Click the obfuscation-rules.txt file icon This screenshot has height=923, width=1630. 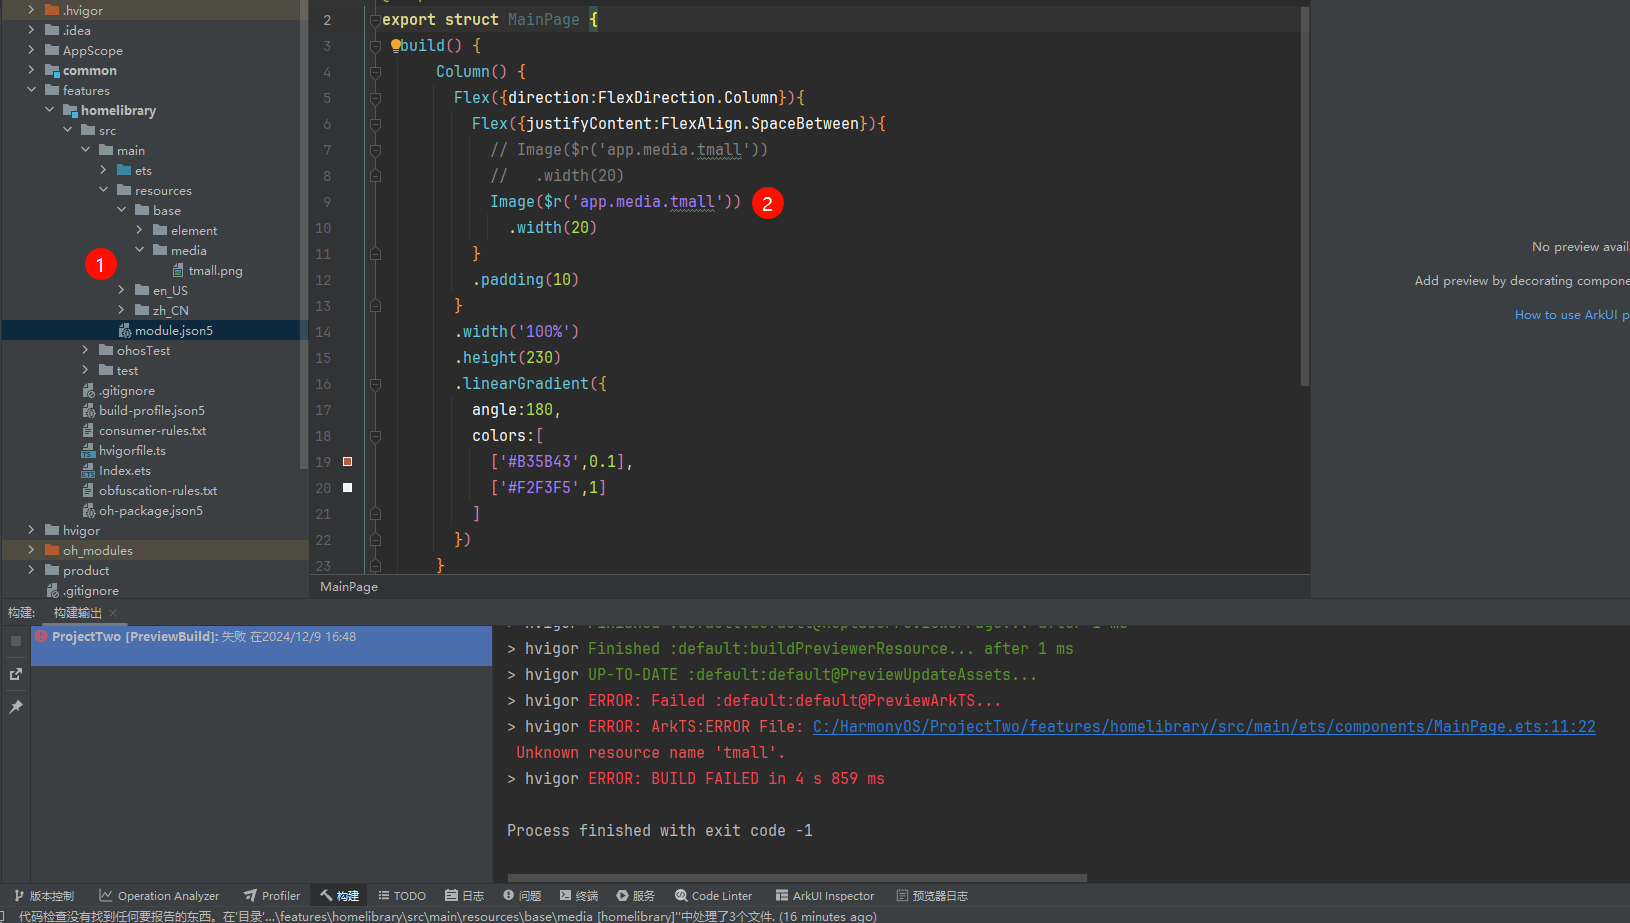coord(88,491)
